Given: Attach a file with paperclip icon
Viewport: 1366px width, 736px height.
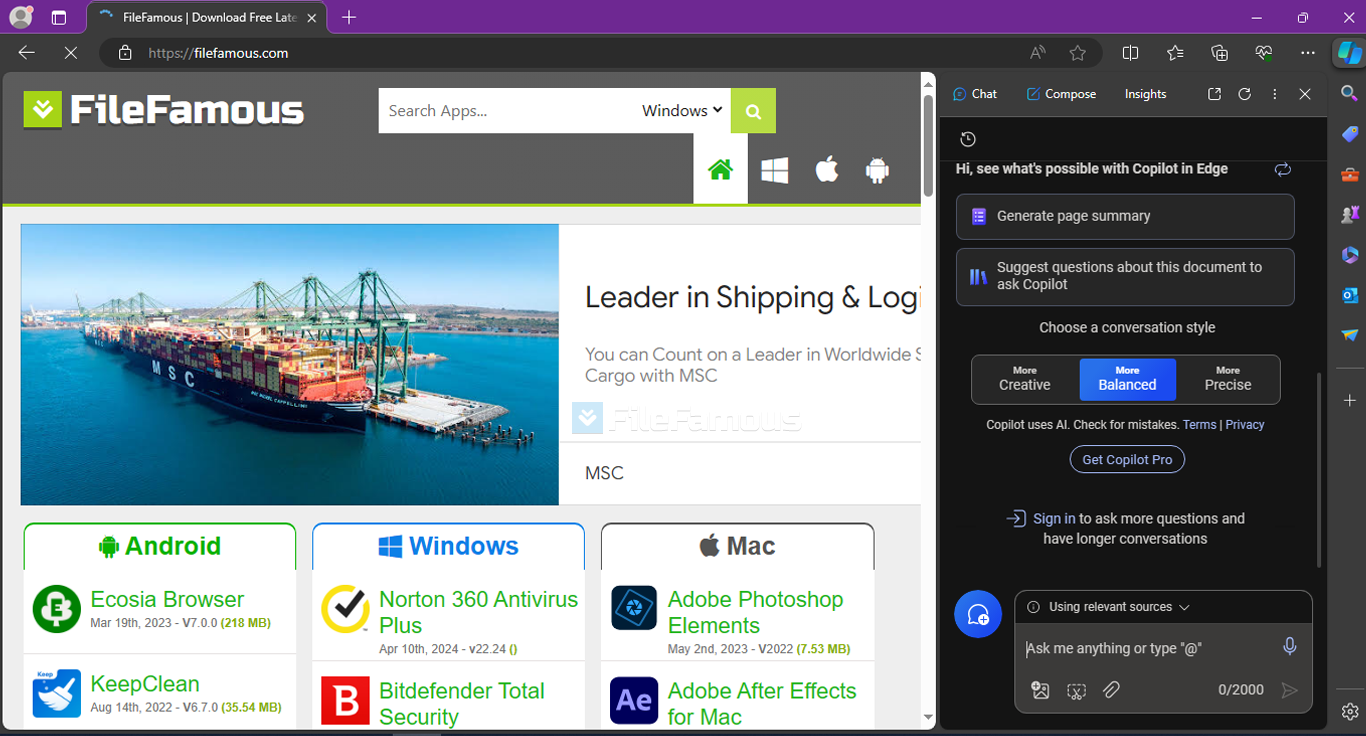Looking at the screenshot, I should tap(1111, 690).
